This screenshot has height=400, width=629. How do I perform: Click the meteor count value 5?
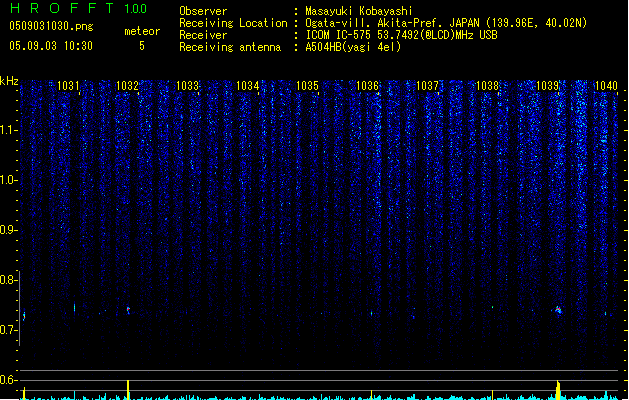(142, 46)
